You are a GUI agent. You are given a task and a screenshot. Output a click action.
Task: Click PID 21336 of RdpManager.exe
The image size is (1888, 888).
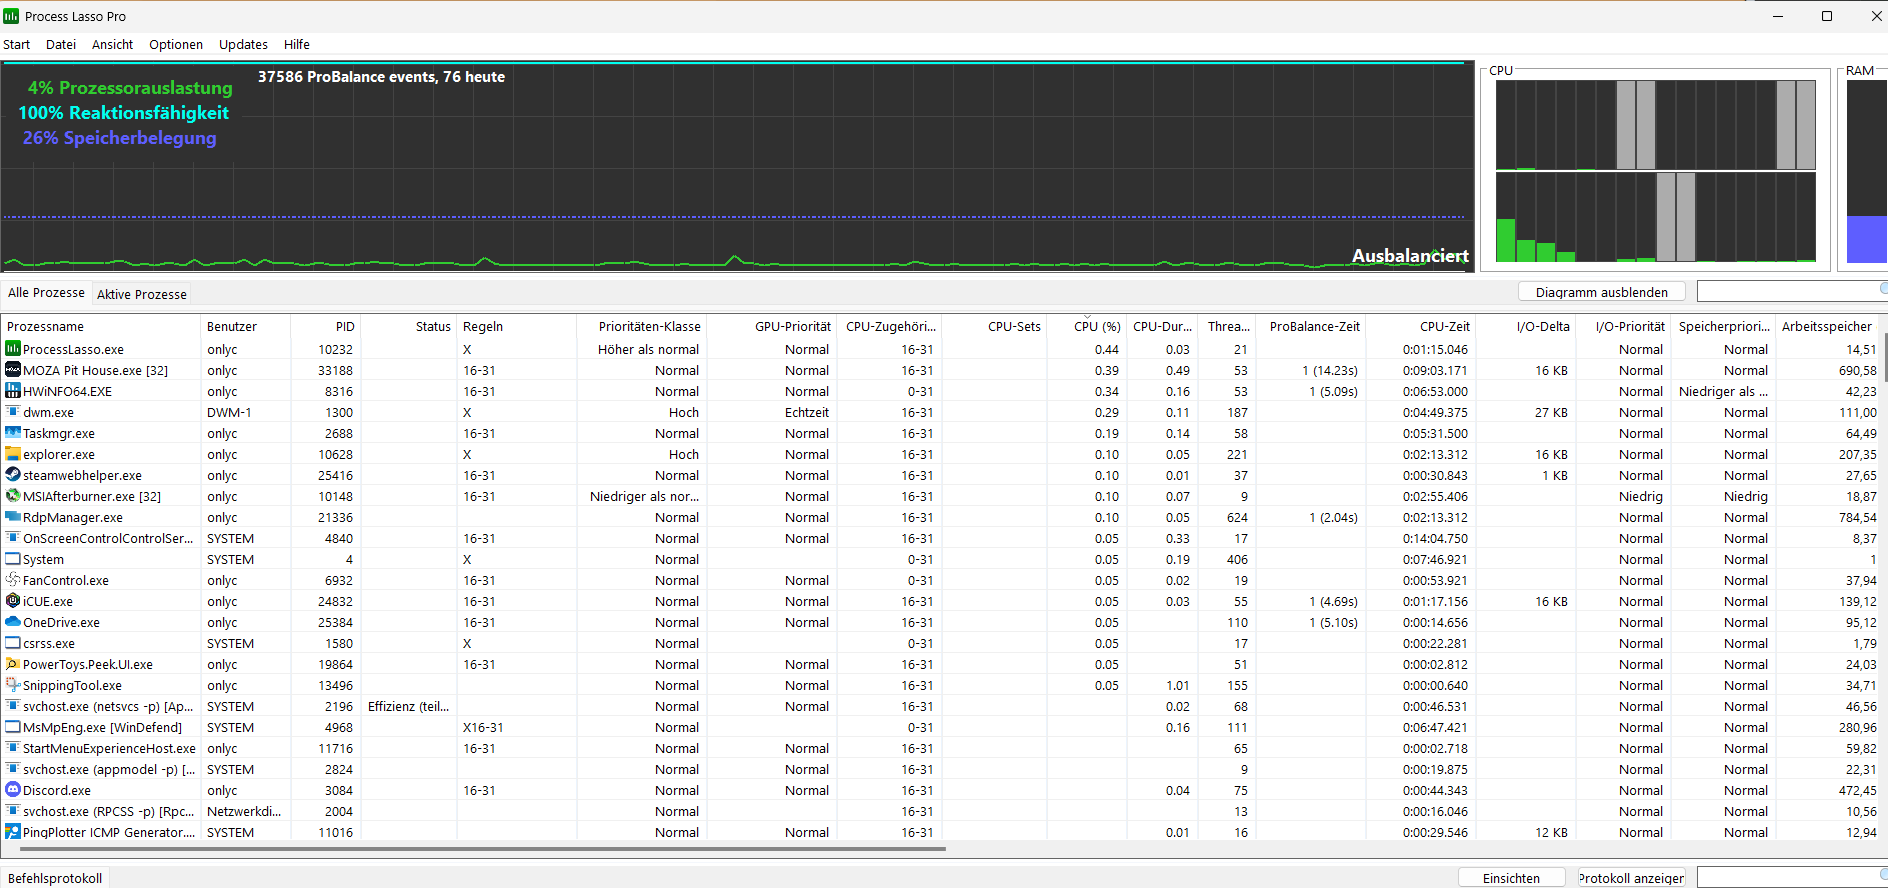click(335, 517)
